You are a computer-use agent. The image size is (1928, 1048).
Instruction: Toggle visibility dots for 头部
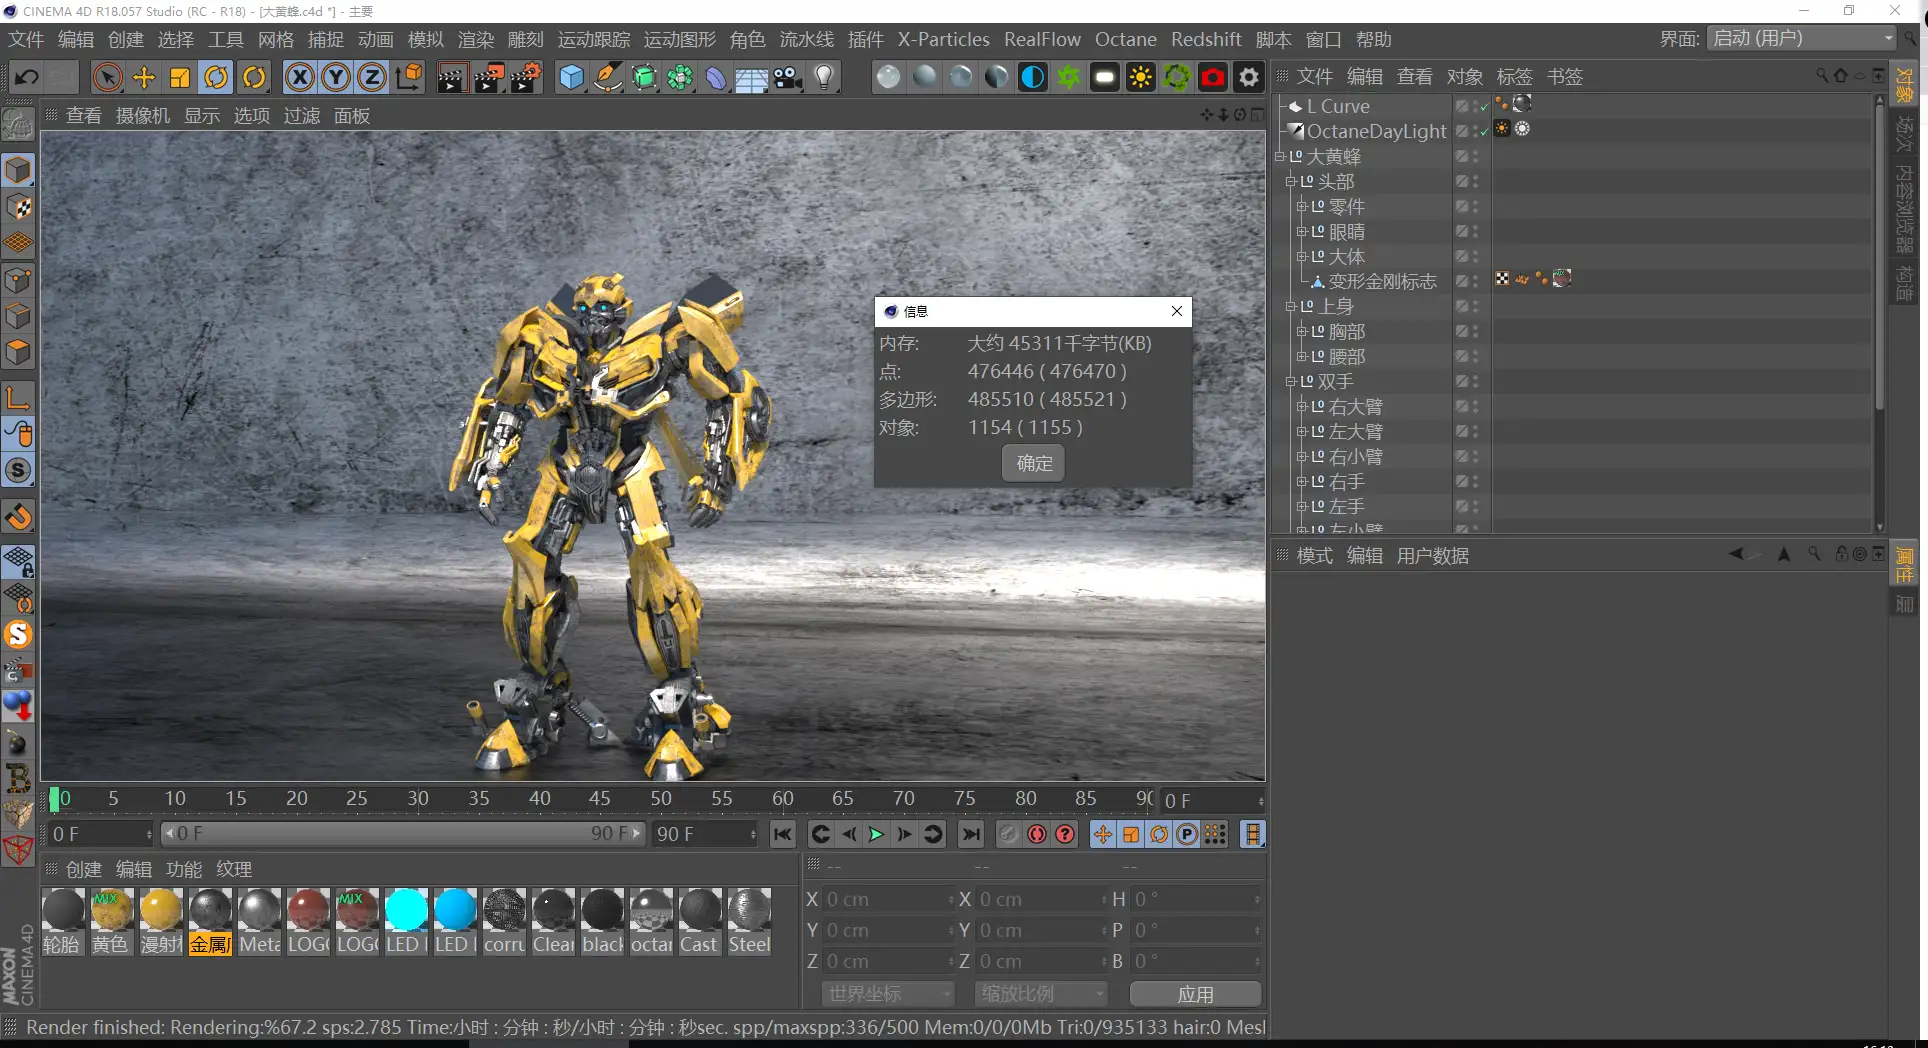(1475, 181)
